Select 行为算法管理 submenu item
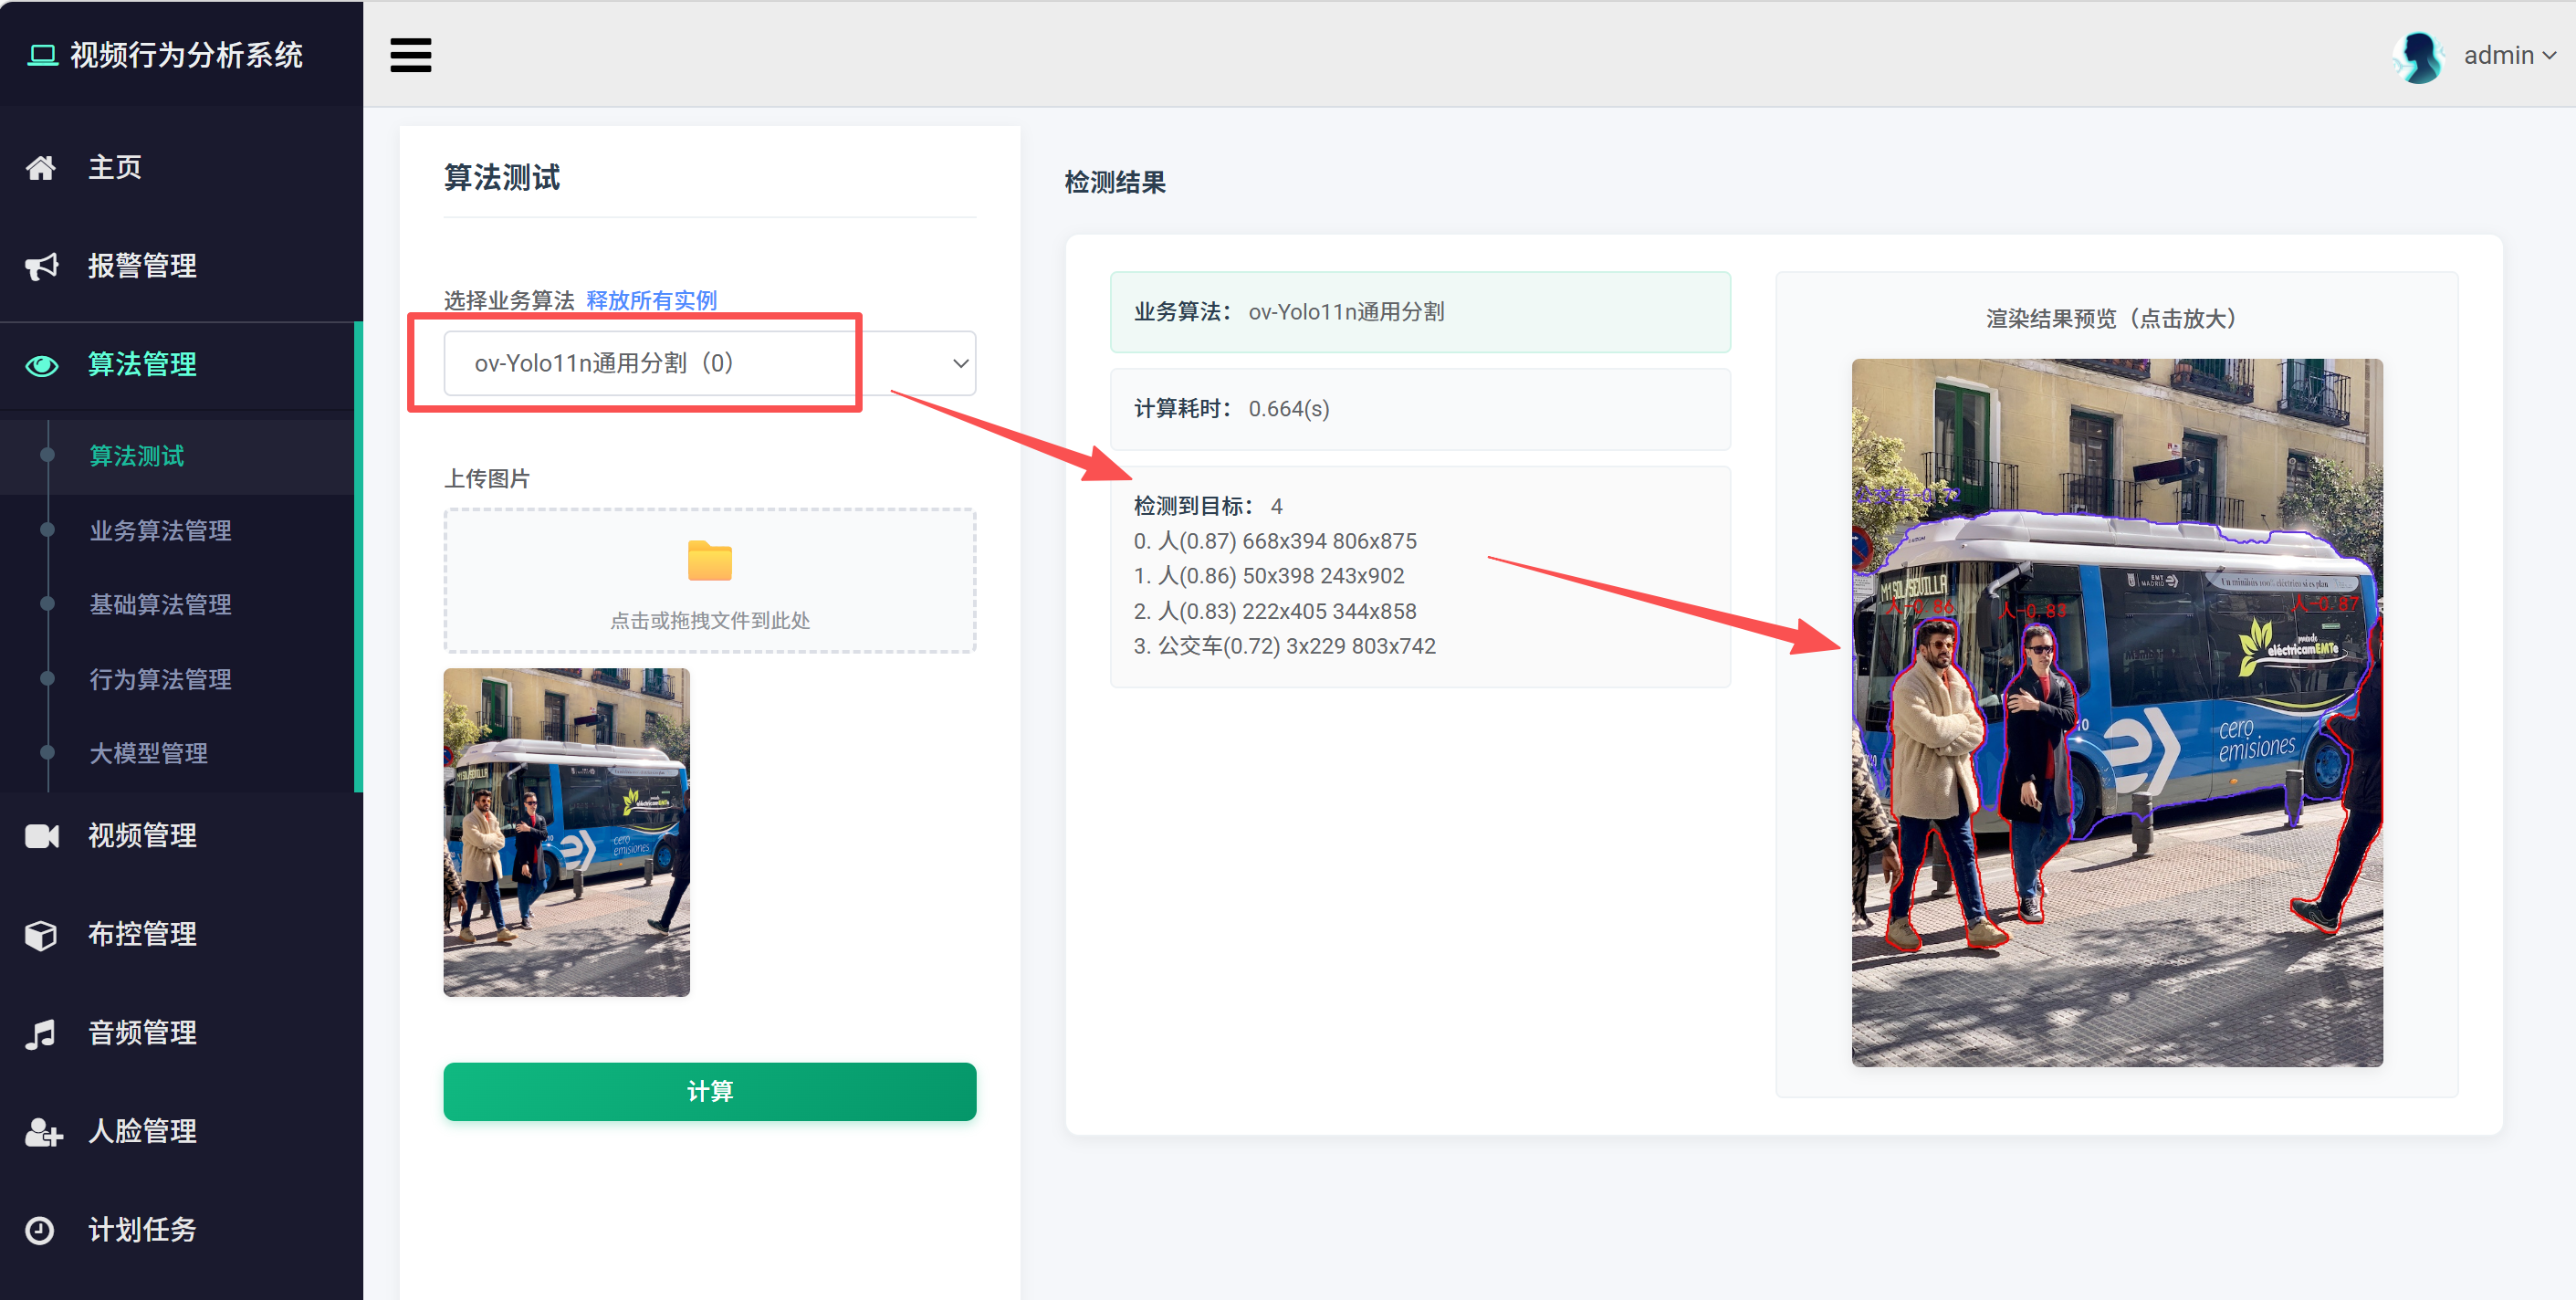 click(x=160, y=679)
